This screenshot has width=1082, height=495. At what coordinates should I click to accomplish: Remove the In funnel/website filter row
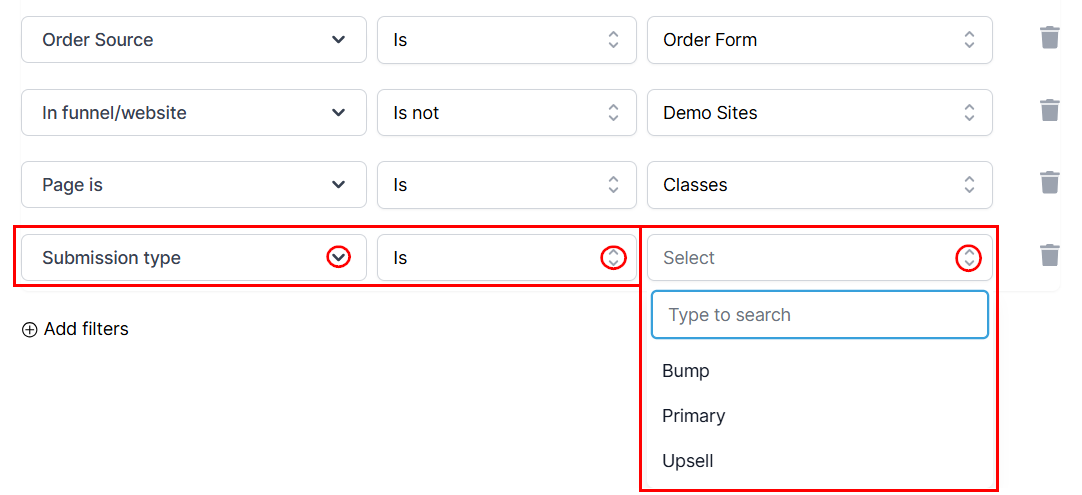pyautogui.click(x=1049, y=111)
